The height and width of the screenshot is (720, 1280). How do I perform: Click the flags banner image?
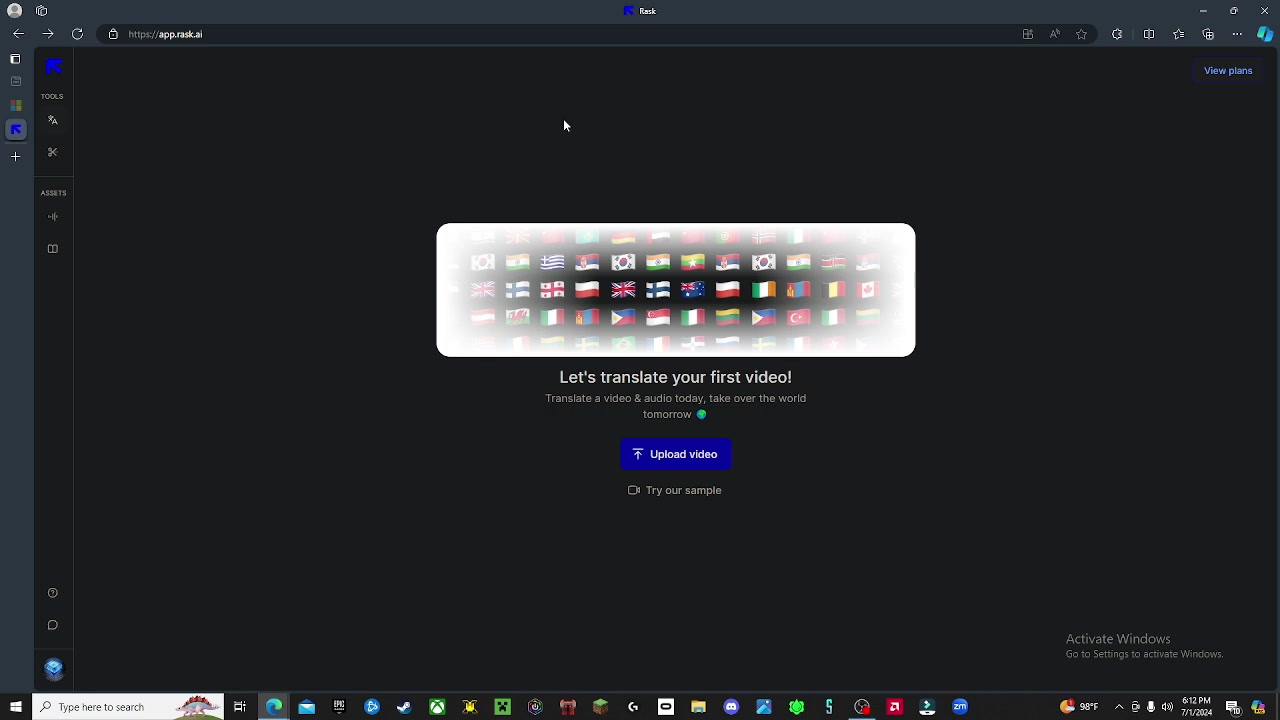[x=676, y=290]
